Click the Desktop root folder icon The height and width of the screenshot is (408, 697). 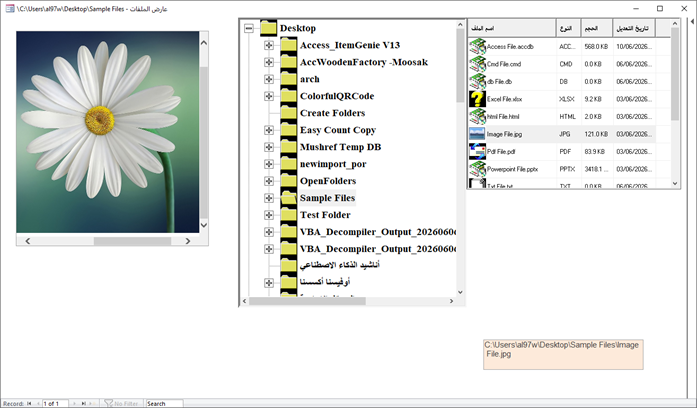click(x=268, y=28)
